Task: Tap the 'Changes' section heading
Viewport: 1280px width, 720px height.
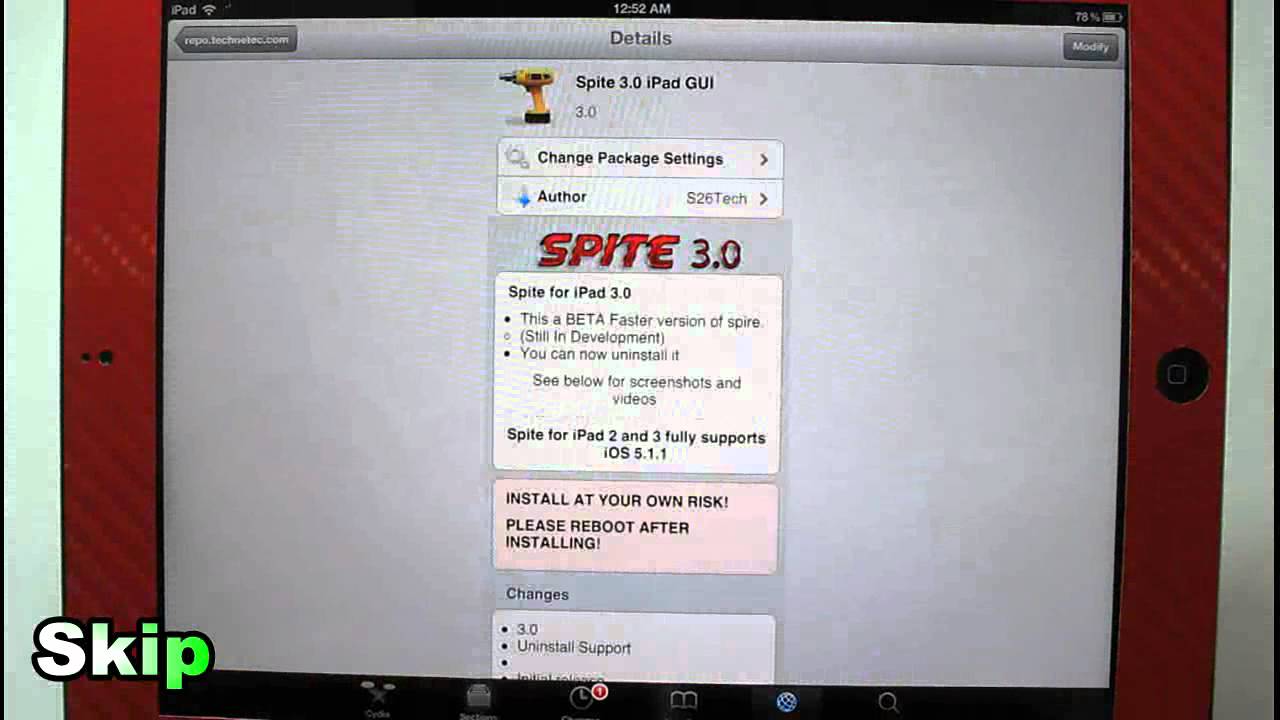Action: [537, 594]
